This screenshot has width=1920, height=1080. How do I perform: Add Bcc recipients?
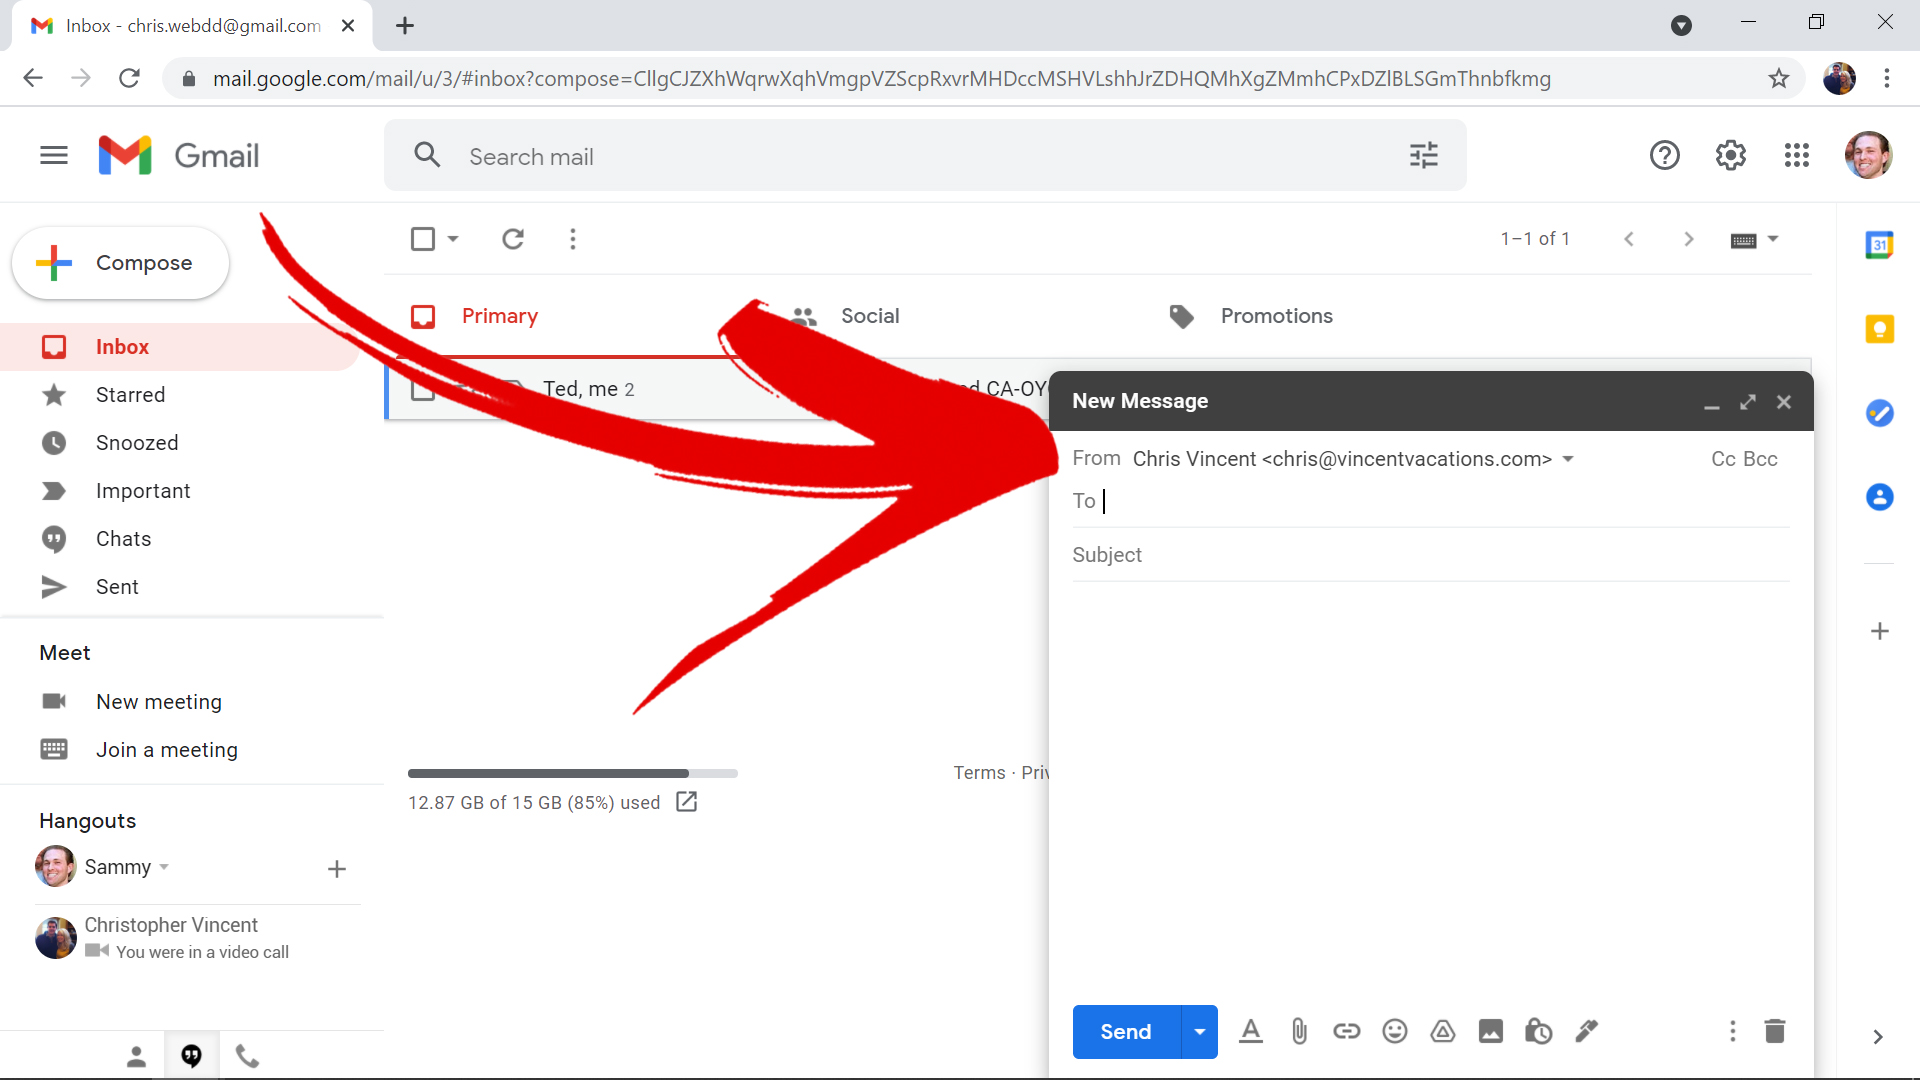click(x=1760, y=459)
